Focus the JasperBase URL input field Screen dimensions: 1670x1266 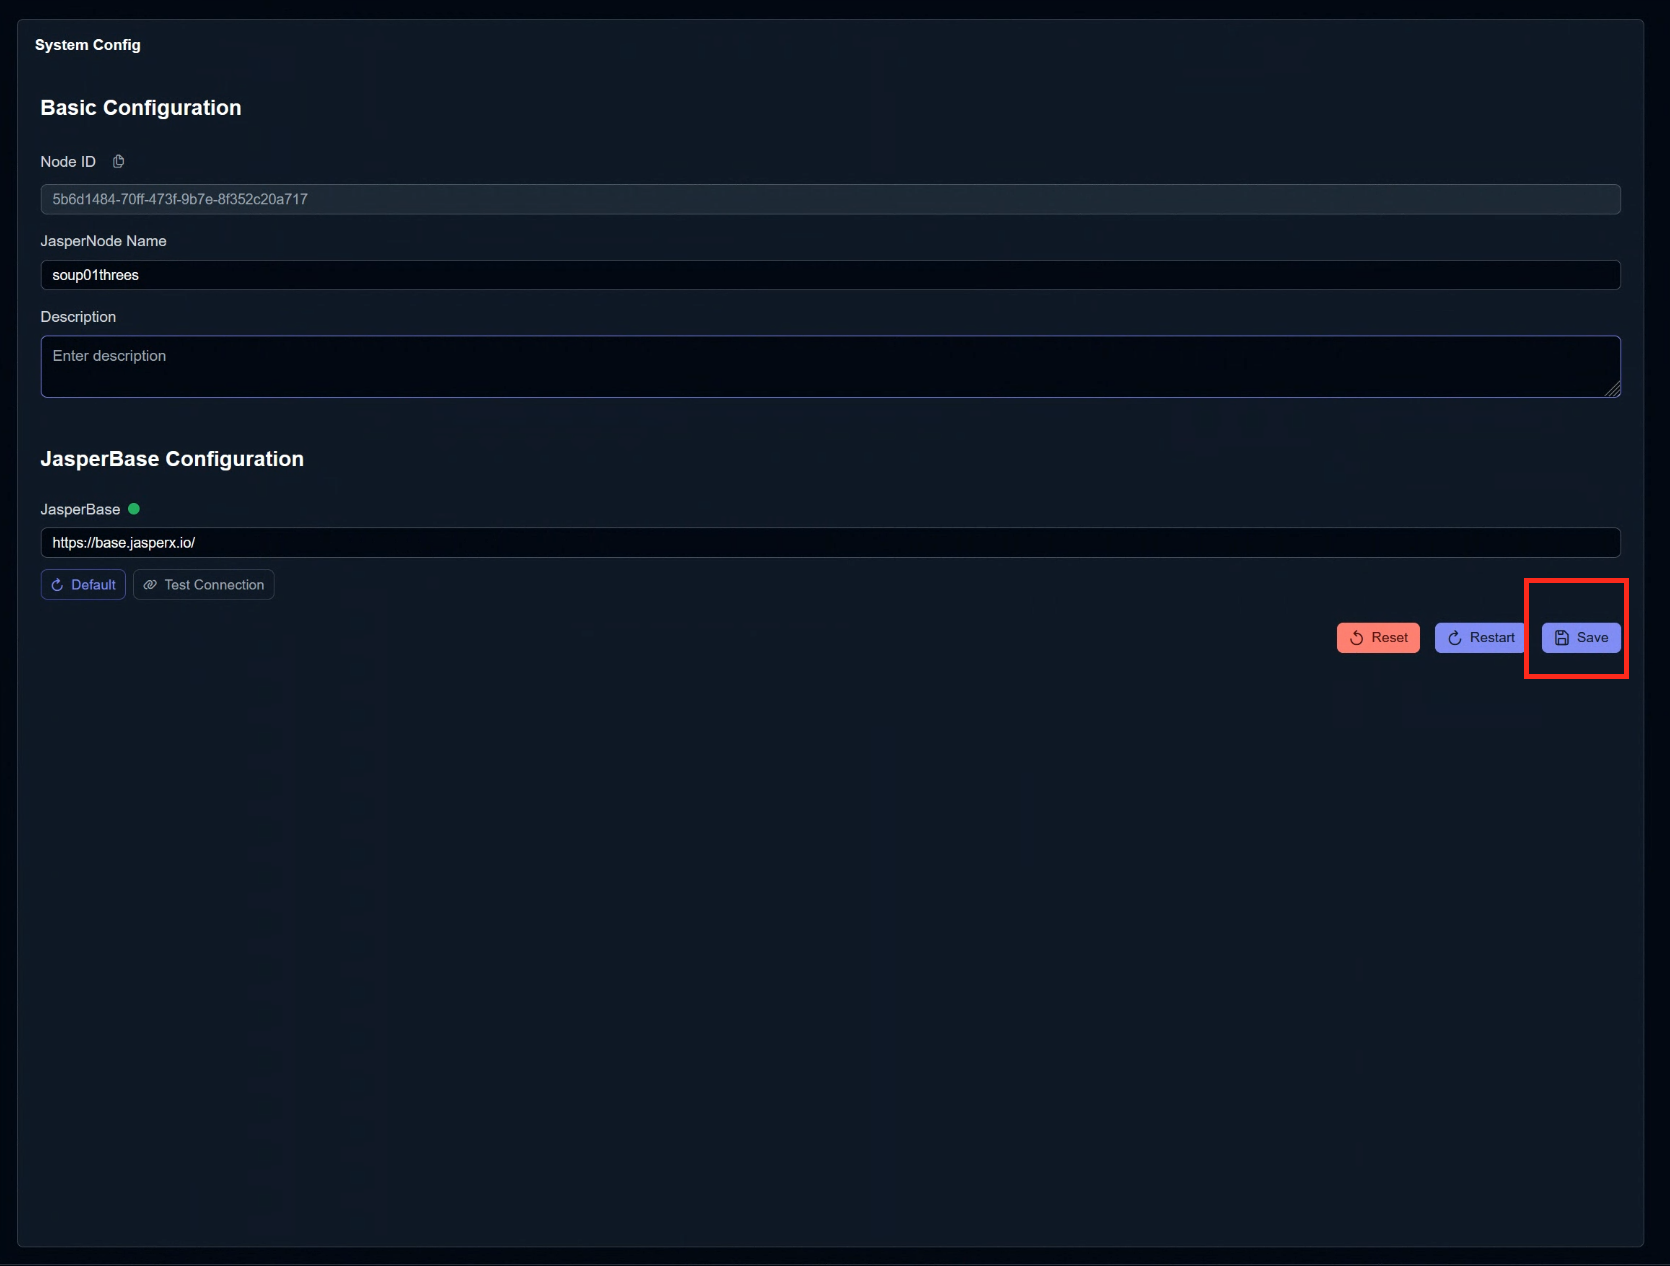point(830,543)
